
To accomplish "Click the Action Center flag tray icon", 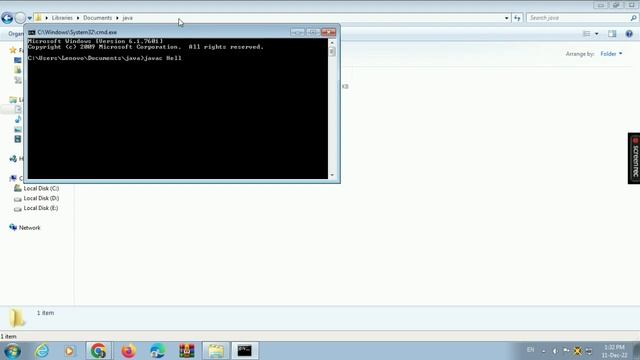I will pyautogui.click(x=567, y=351).
